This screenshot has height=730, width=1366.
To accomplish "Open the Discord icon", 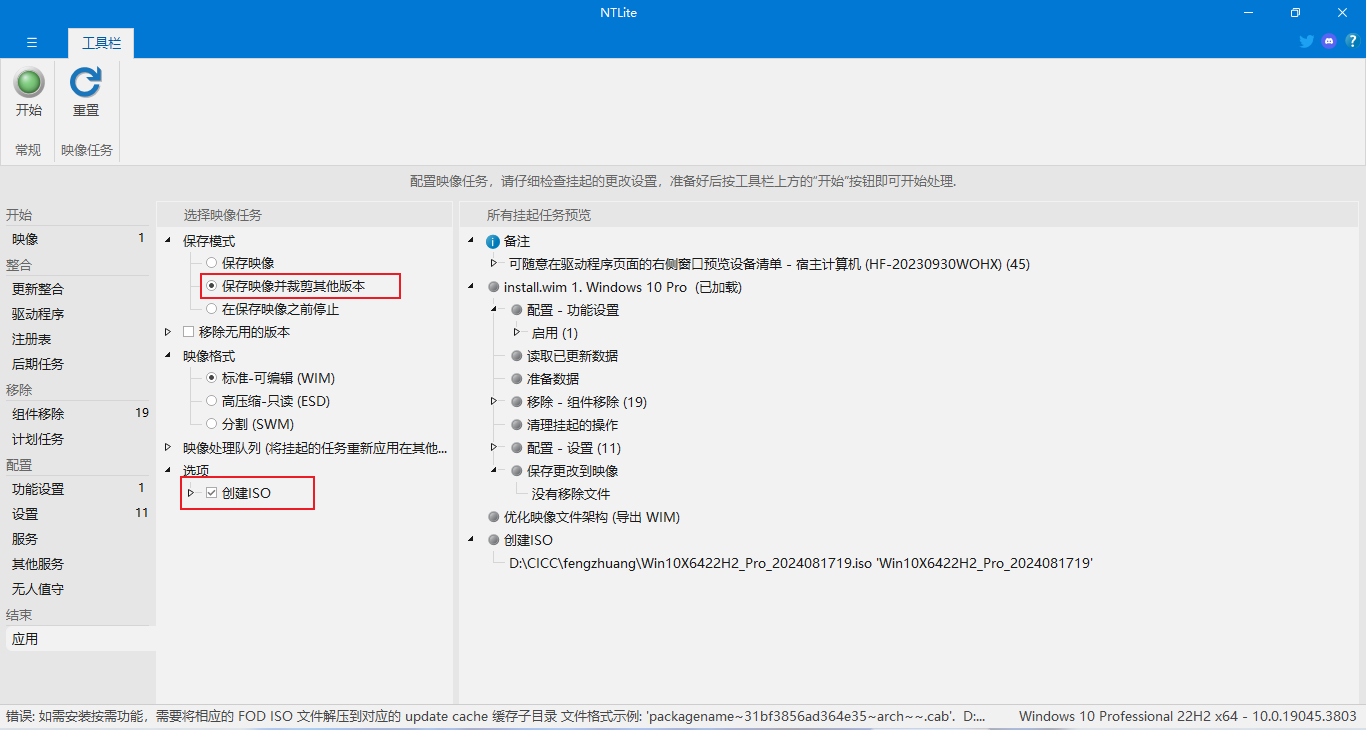I will pos(1329,41).
